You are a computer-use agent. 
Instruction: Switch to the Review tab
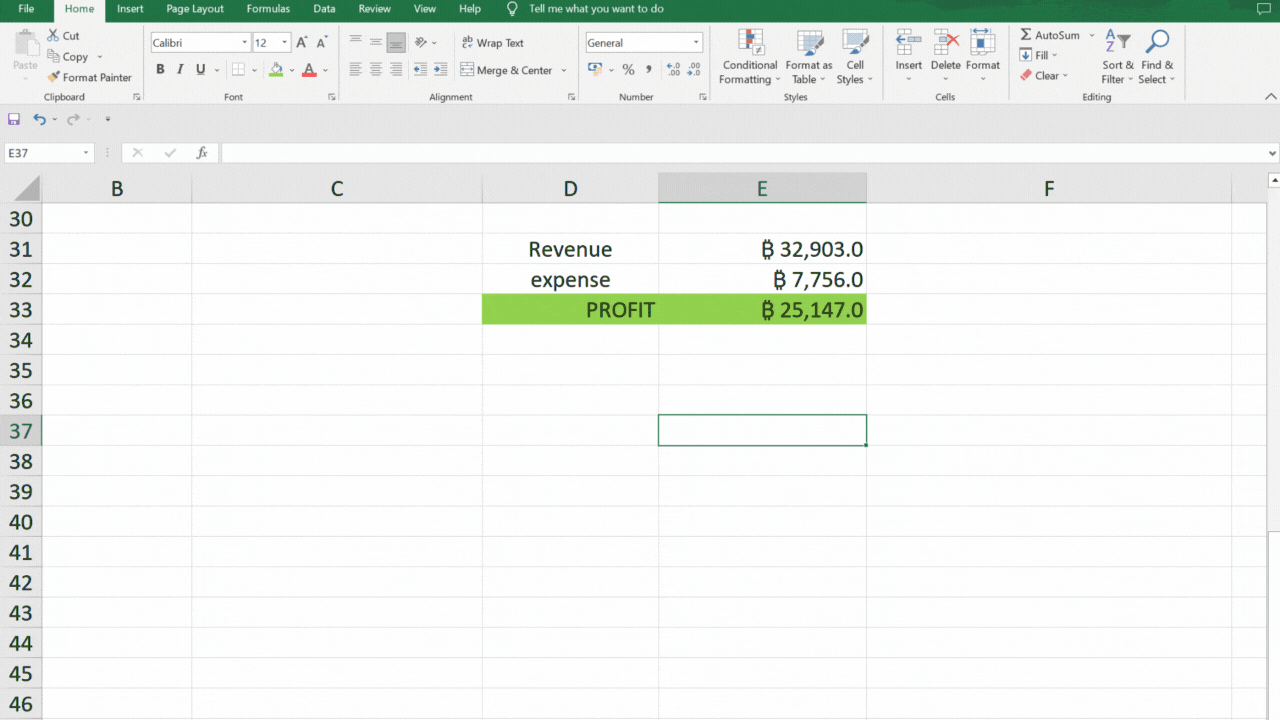374,9
